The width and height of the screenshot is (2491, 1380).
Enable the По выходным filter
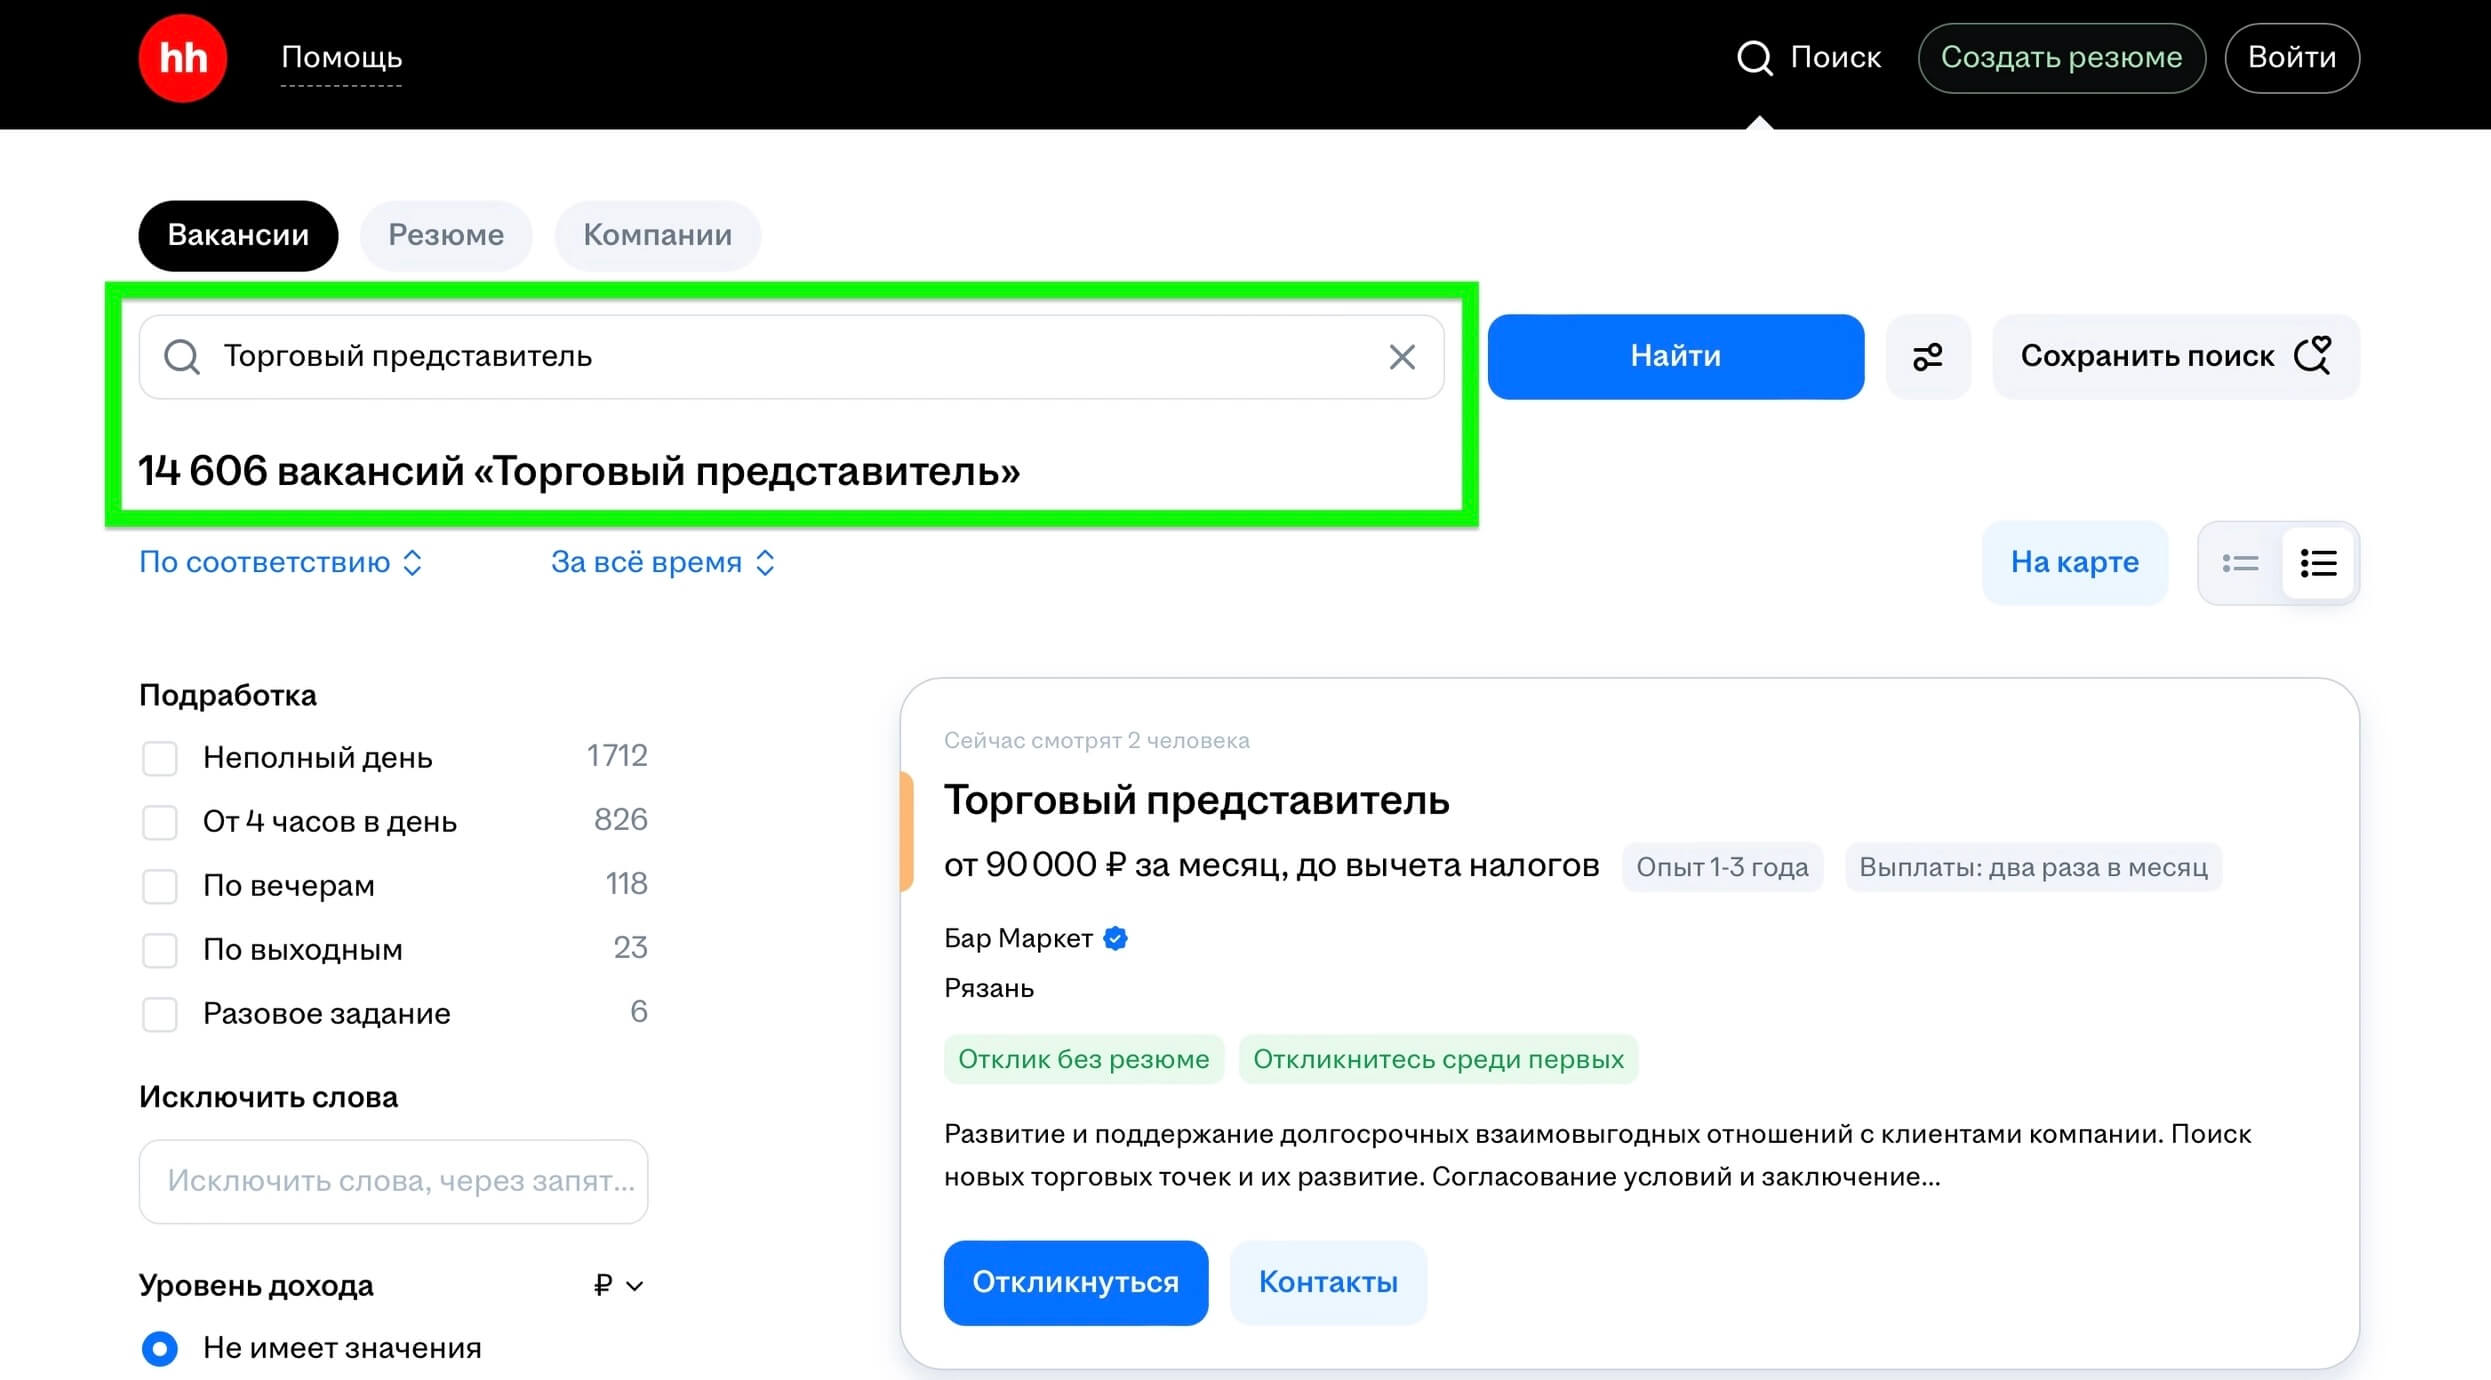click(160, 950)
